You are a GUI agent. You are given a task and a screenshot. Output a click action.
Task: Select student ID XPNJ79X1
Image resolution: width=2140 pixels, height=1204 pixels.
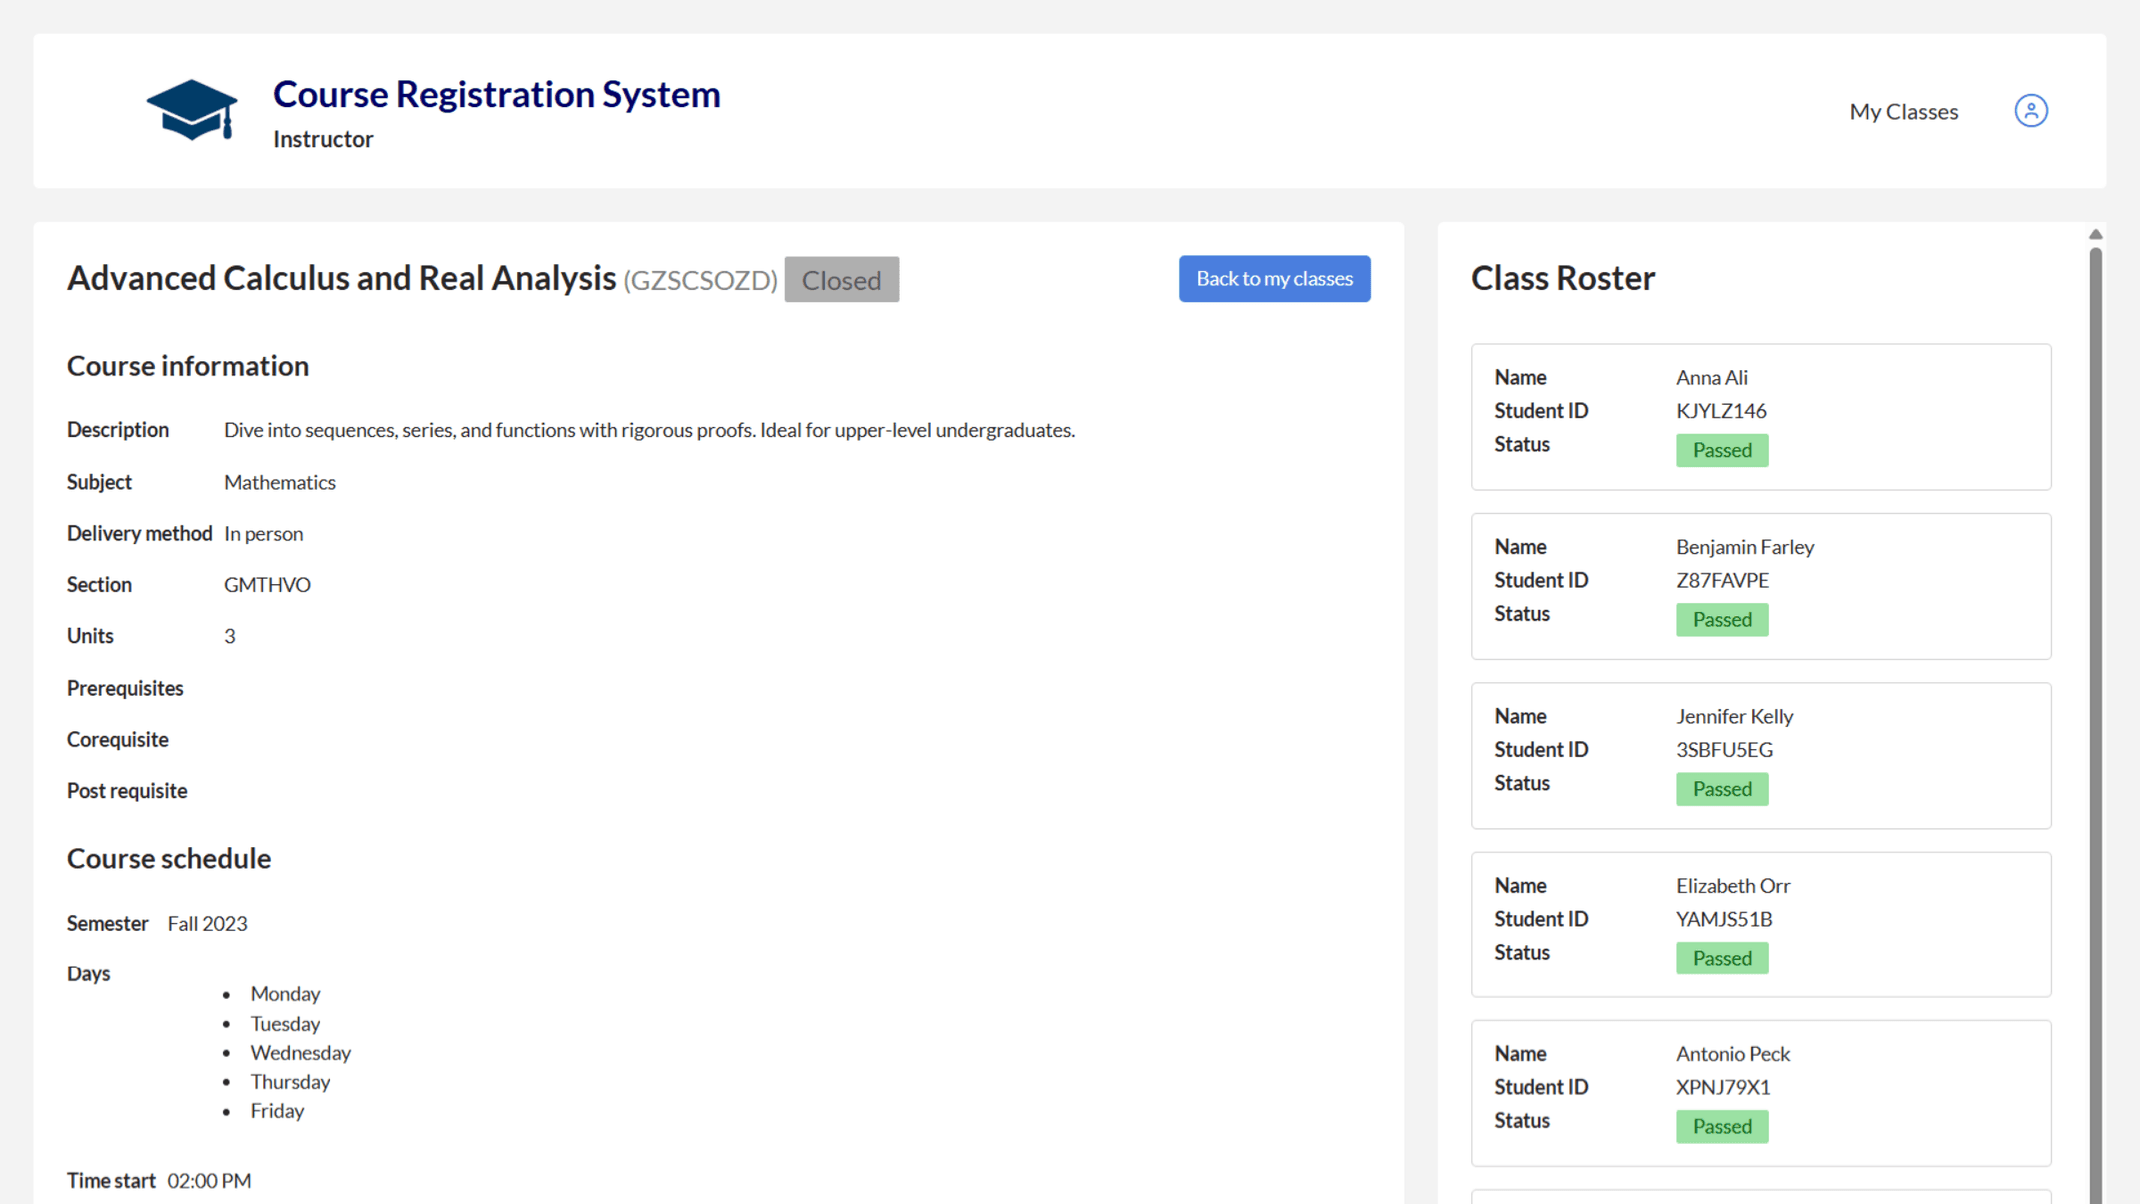[1723, 1086]
